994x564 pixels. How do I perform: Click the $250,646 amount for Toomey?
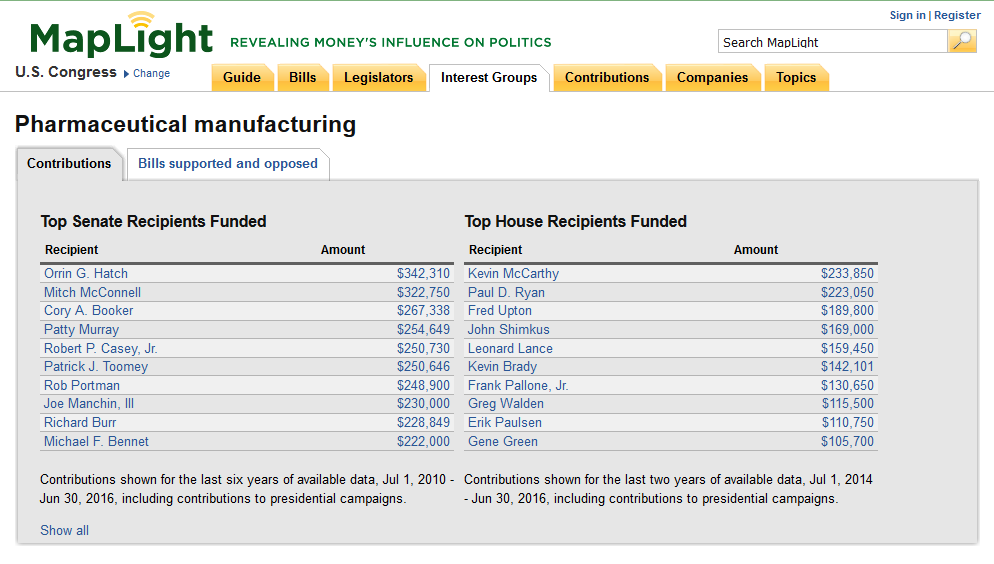[x=423, y=366]
